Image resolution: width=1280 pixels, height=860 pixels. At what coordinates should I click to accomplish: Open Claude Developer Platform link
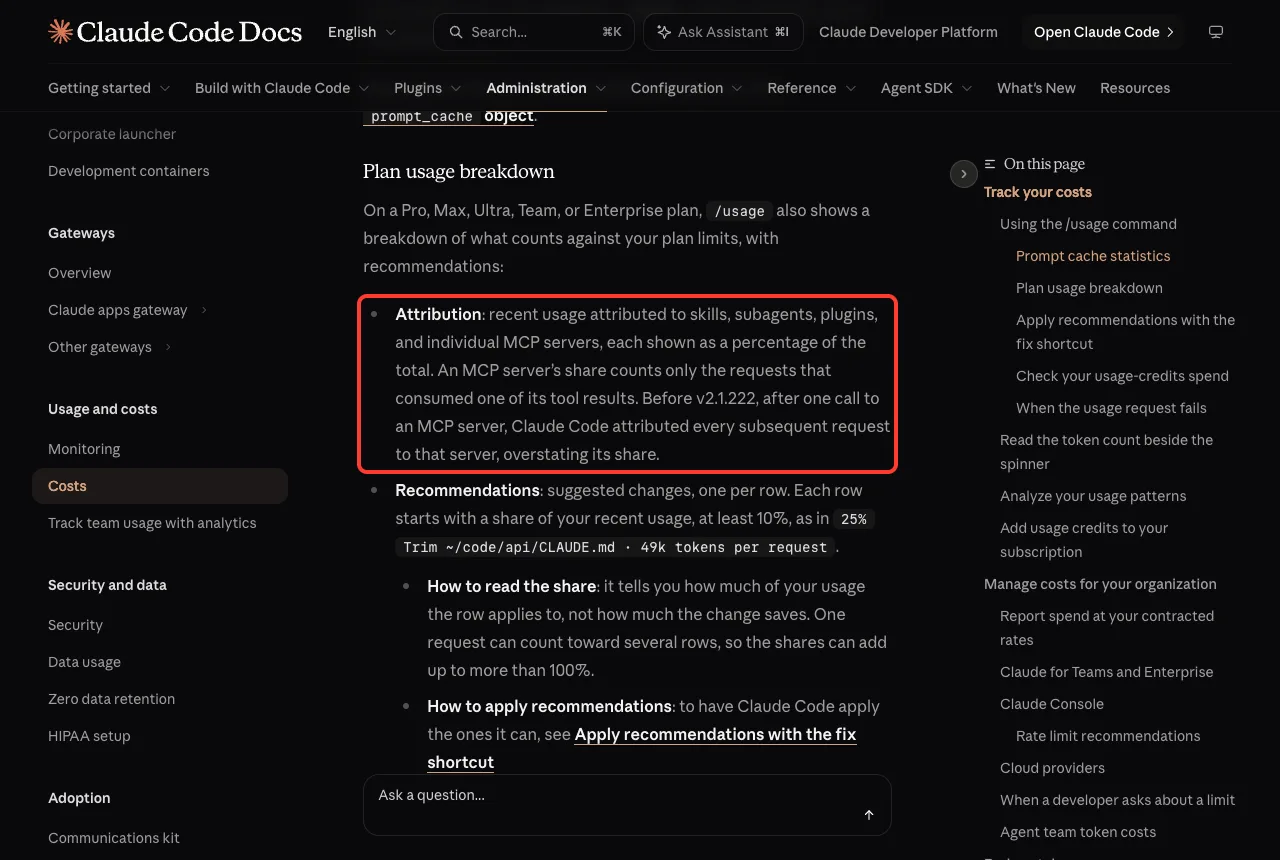click(908, 32)
